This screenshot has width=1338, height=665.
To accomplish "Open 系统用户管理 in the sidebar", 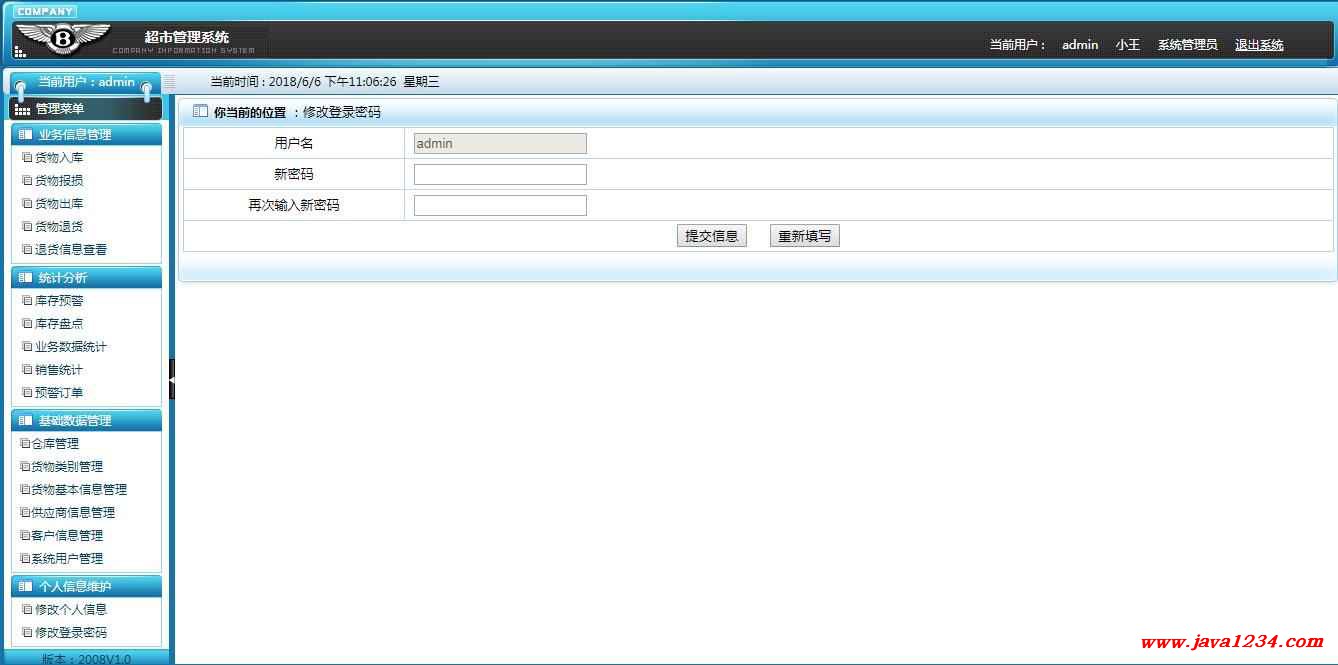I will coord(67,558).
